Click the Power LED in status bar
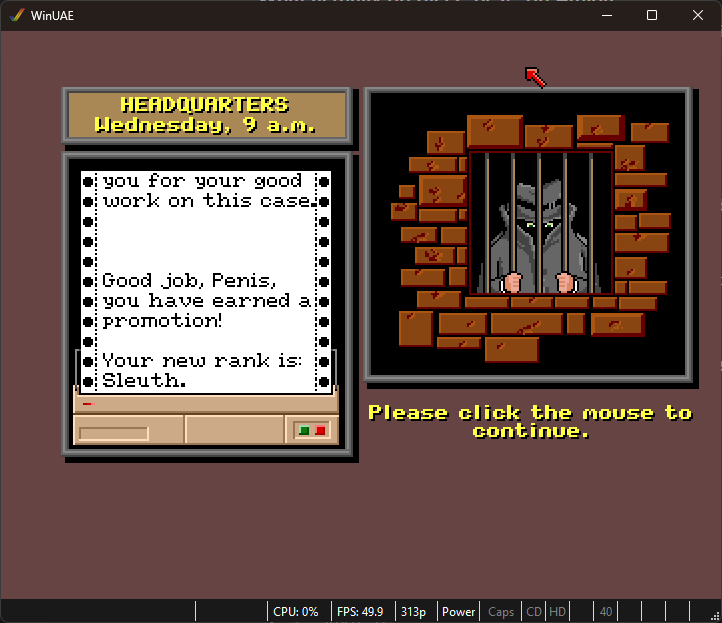This screenshot has width=722, height=623. tap(458, 611)
